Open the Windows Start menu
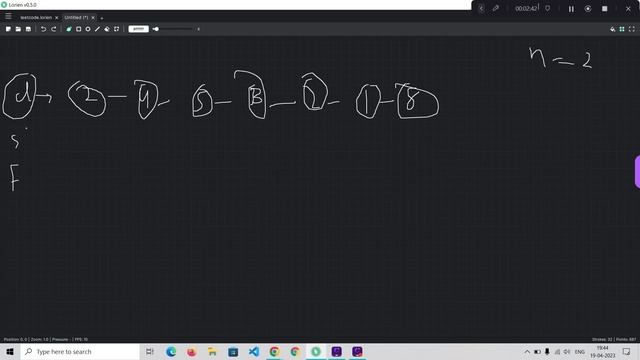This screenshot has width=640, height=360. pos(10,351)
